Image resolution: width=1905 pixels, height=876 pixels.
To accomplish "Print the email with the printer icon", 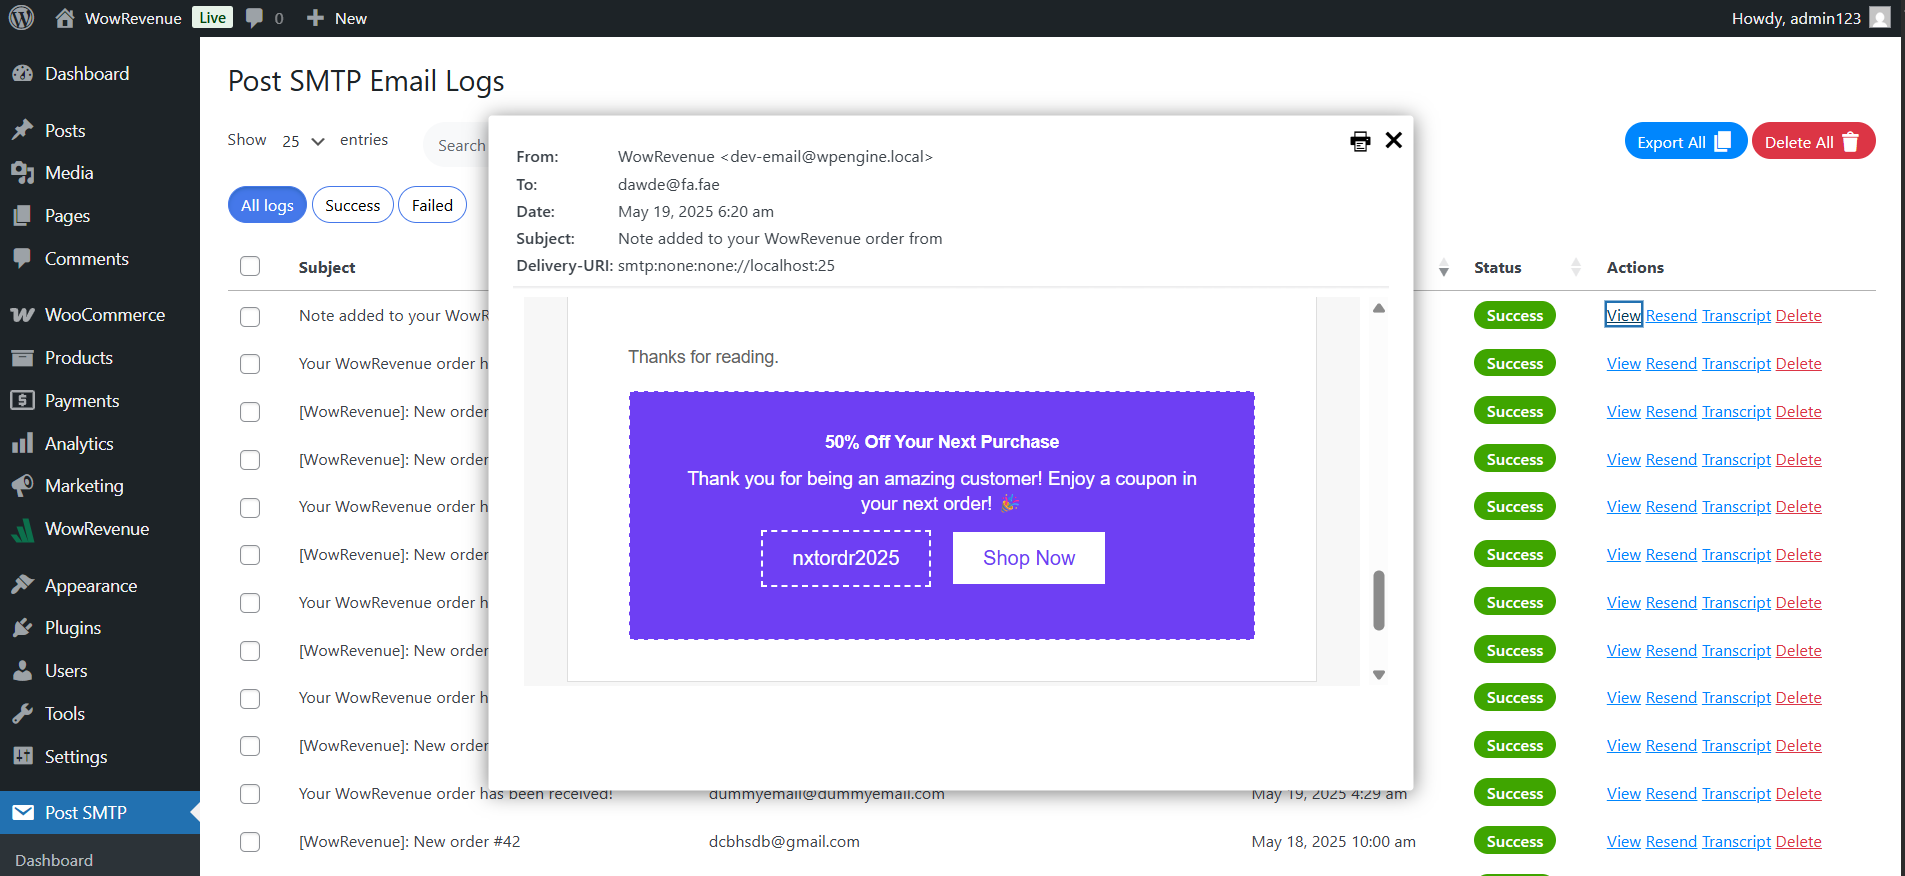I will tap(1360, 141).
